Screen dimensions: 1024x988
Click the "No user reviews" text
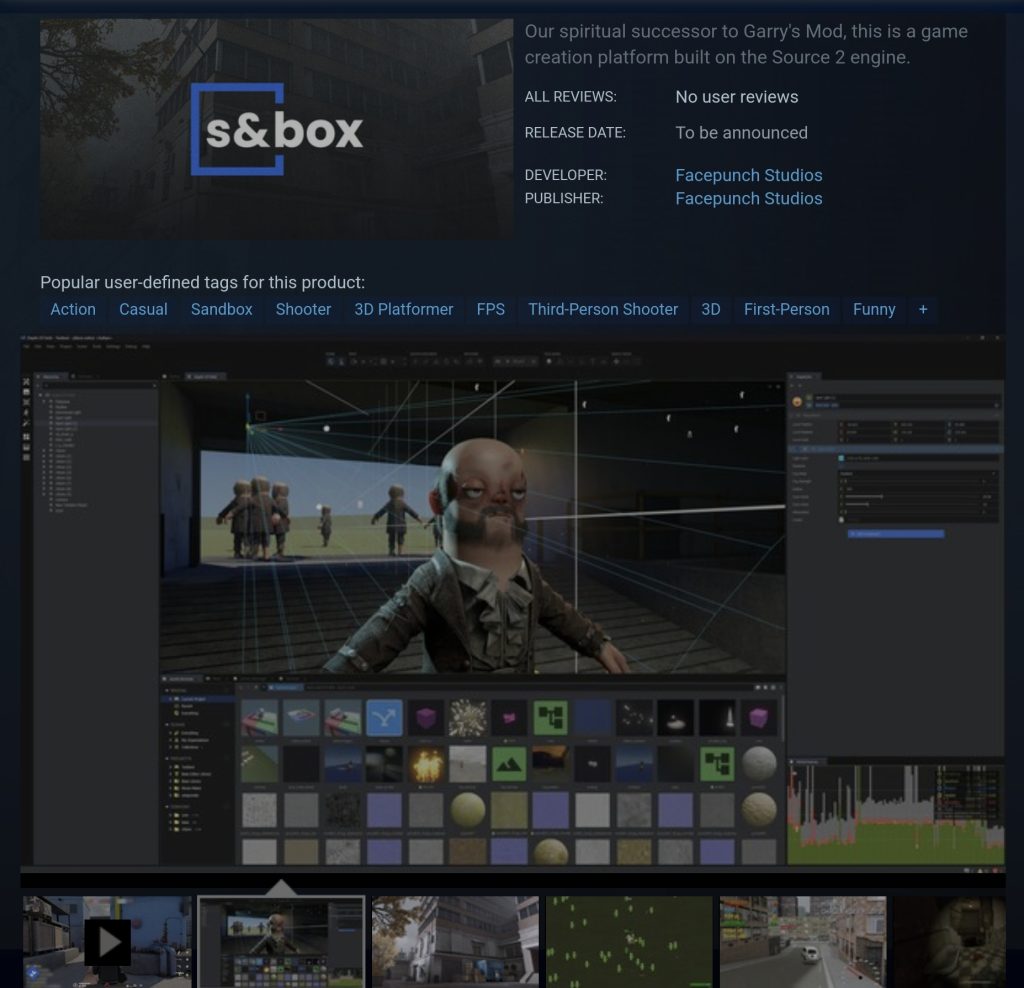tap(737, 97)
